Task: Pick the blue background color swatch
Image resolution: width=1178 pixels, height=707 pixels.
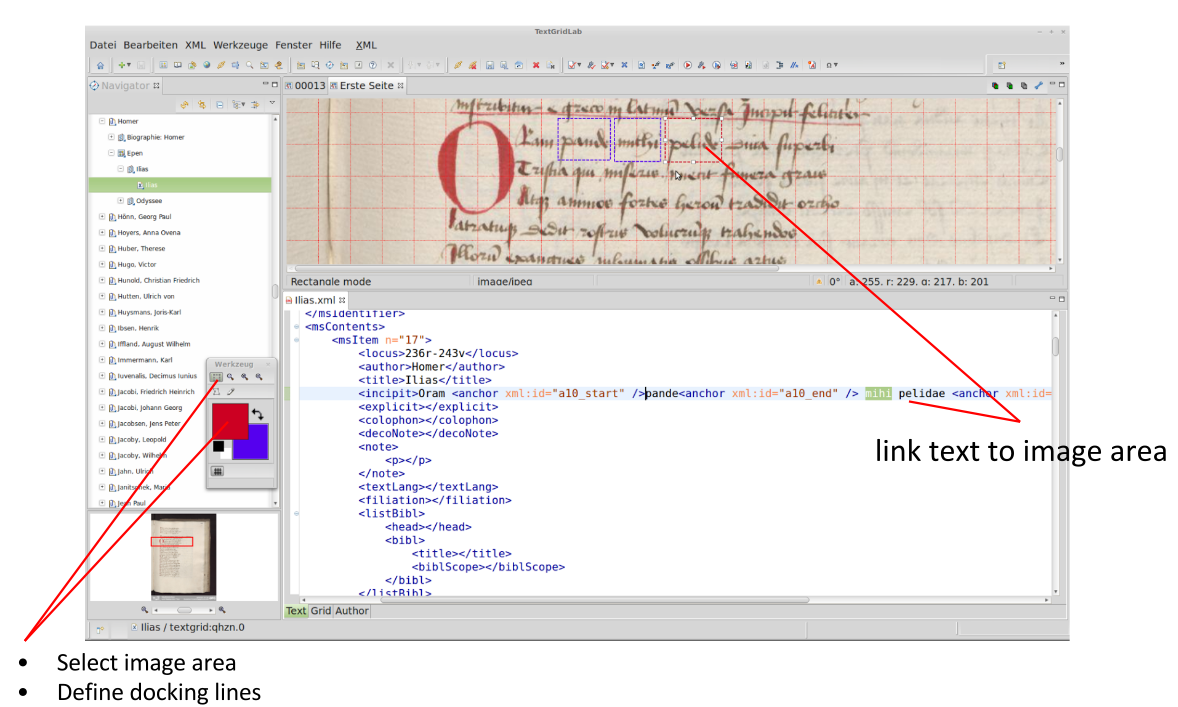Action: [255, 445]
